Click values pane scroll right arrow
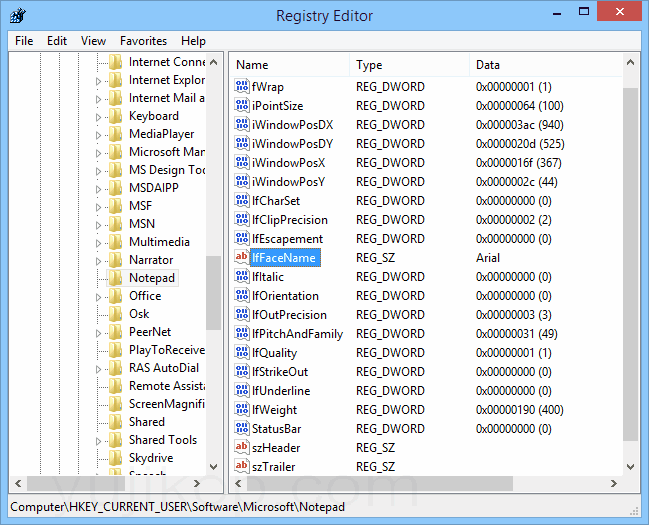The width and height of the screenshot is (649, 525). point(614,483)
